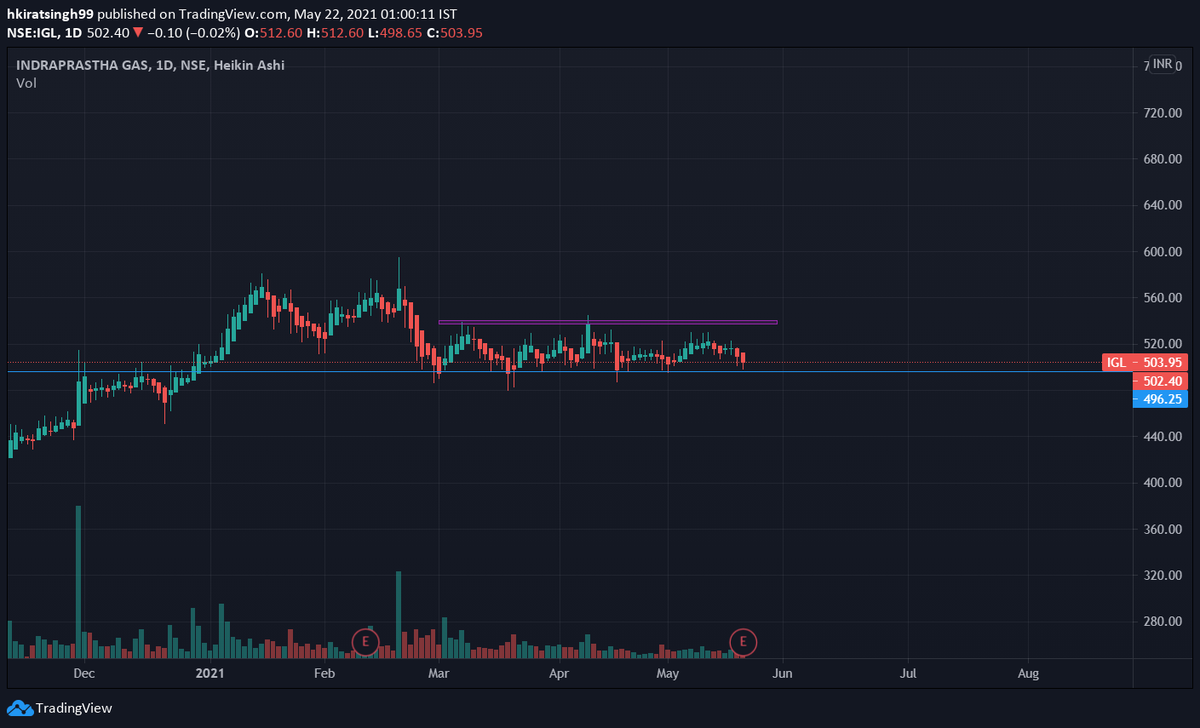Click the 360.00 price axis label
This screenshot has height=728, width=1200.
pos(1163,529)
